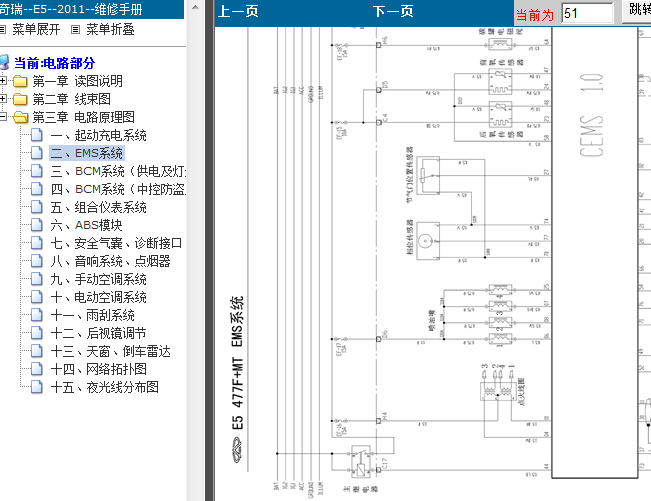Click the 菜单折叠 link
The height and width of the screenshot is (501, 651).
click(x=110, y=29)
